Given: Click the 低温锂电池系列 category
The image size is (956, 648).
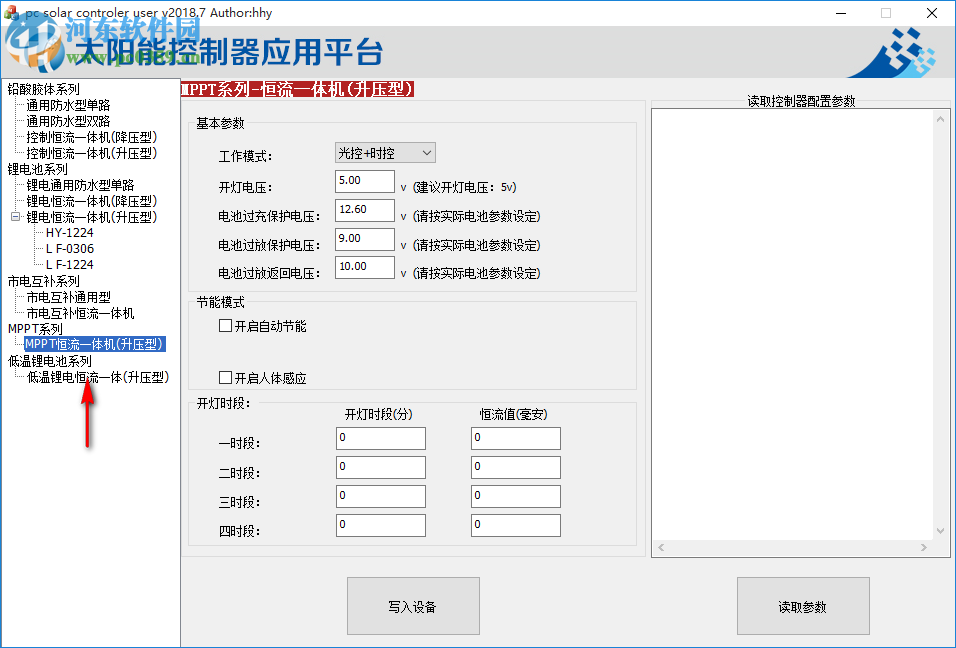Looking at the screenshot, I should tap(49, 361).
